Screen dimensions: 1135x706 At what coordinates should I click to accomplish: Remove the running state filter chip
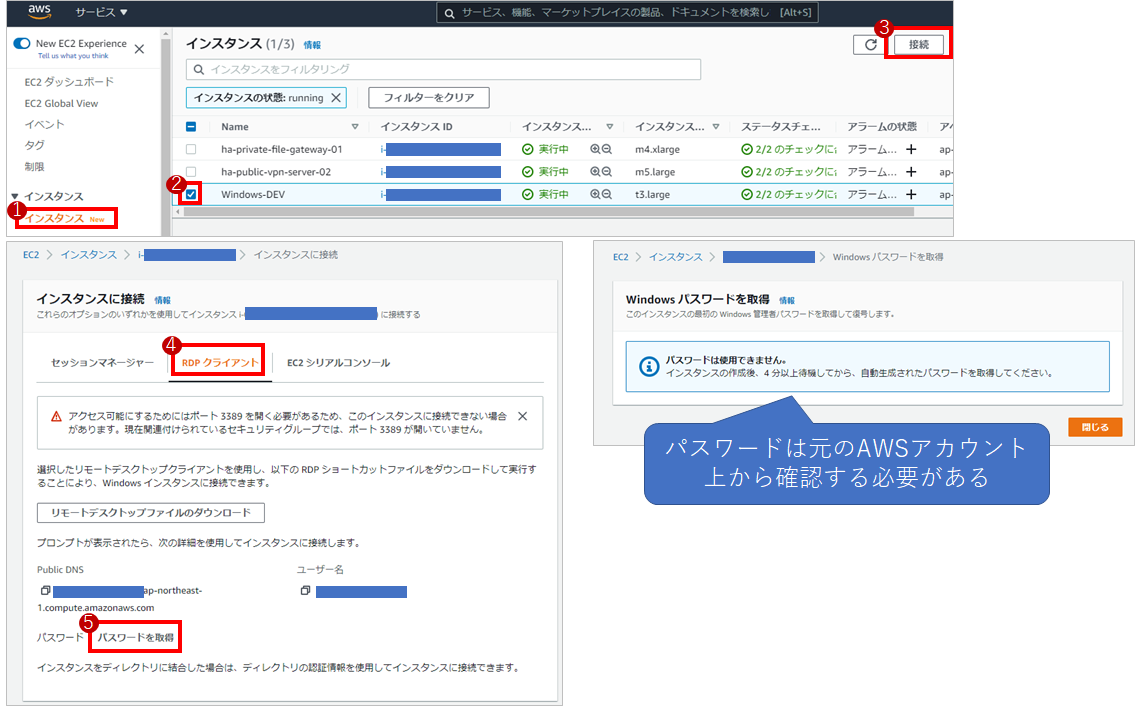(336, 98)
